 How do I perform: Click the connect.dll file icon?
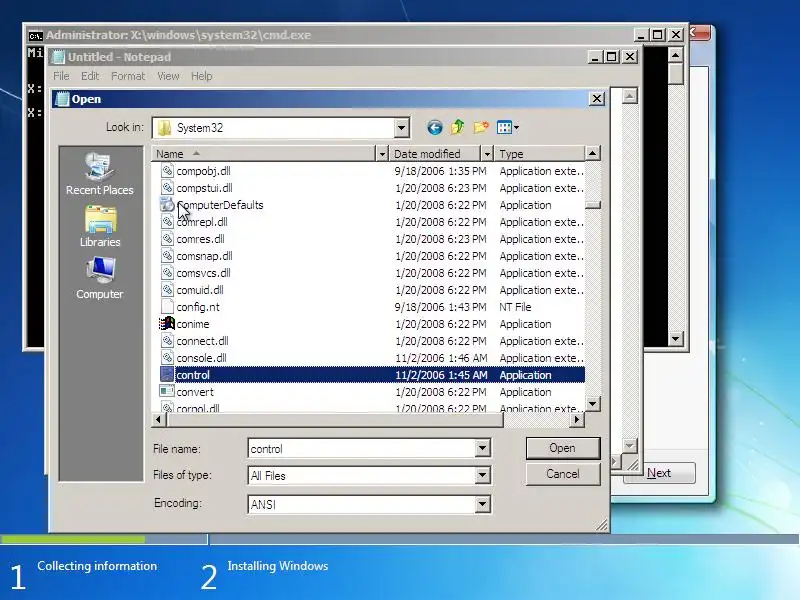[167, 341]
